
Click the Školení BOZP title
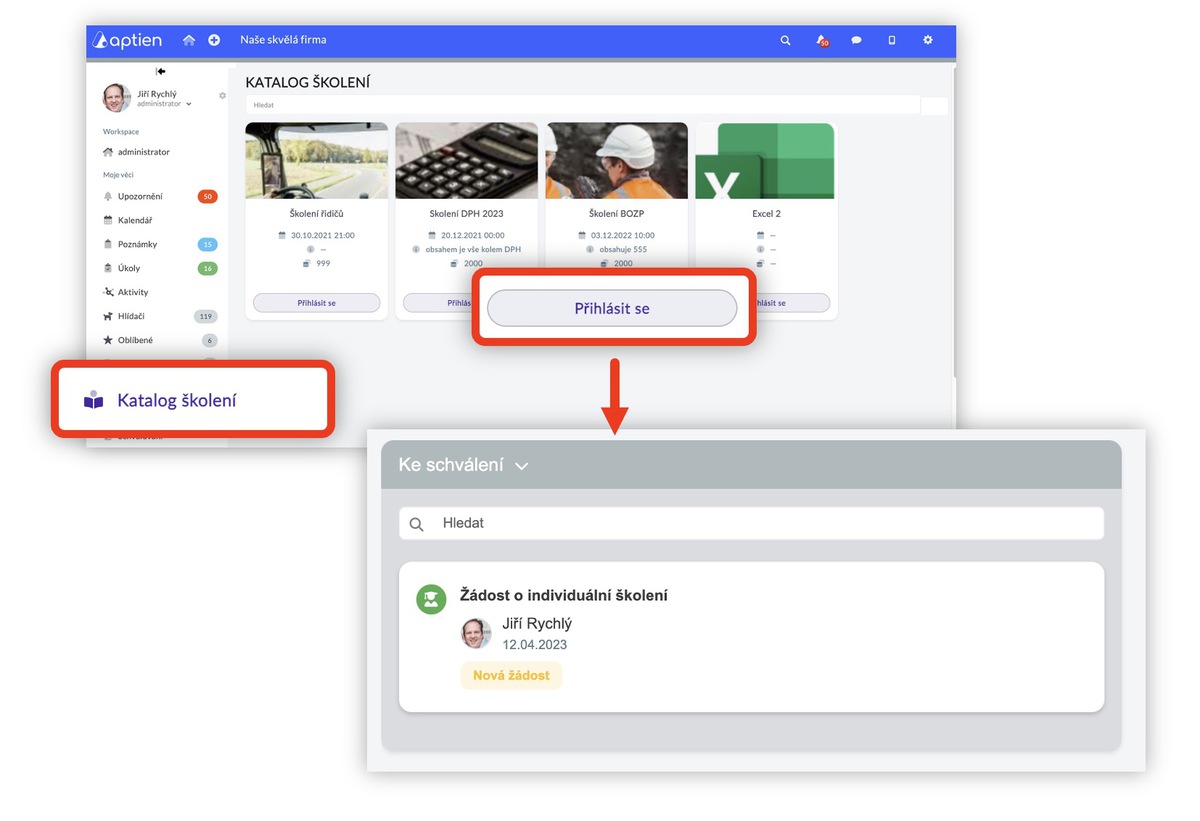coord(616,214)
